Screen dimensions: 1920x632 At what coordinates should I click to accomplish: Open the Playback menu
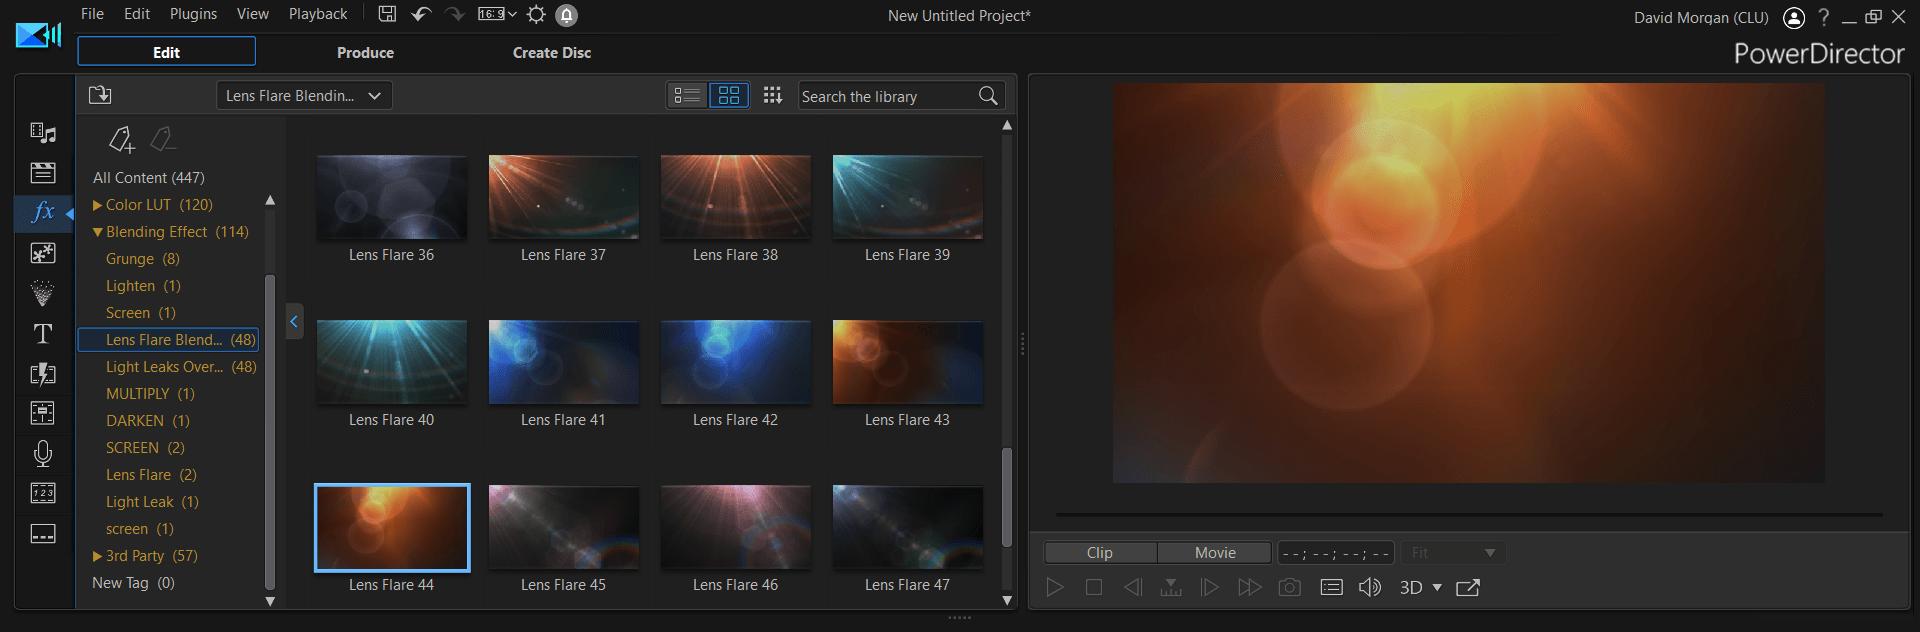pyautogui.click(x=318, y=14)
